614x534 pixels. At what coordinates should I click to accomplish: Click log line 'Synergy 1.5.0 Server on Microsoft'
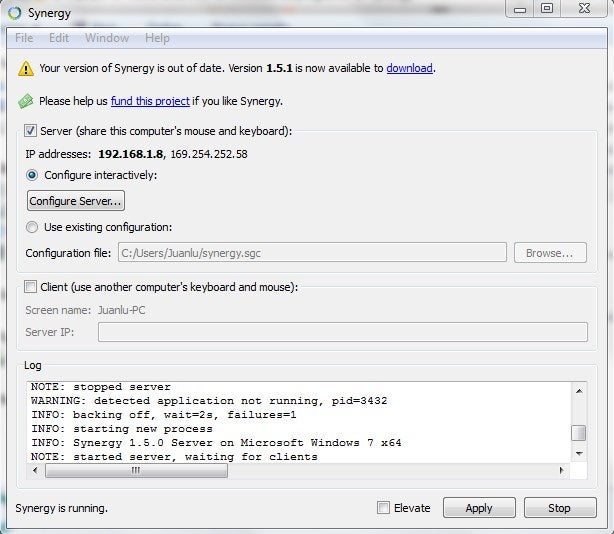coord(216,443)
